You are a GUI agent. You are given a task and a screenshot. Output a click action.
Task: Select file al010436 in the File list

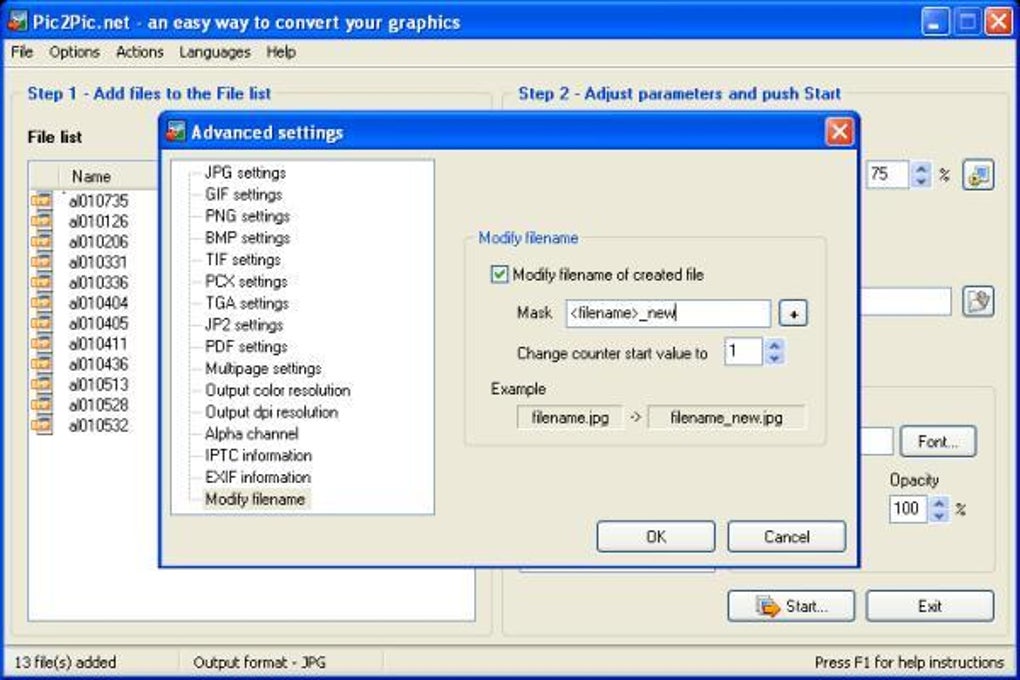click(x=98, y=364)
